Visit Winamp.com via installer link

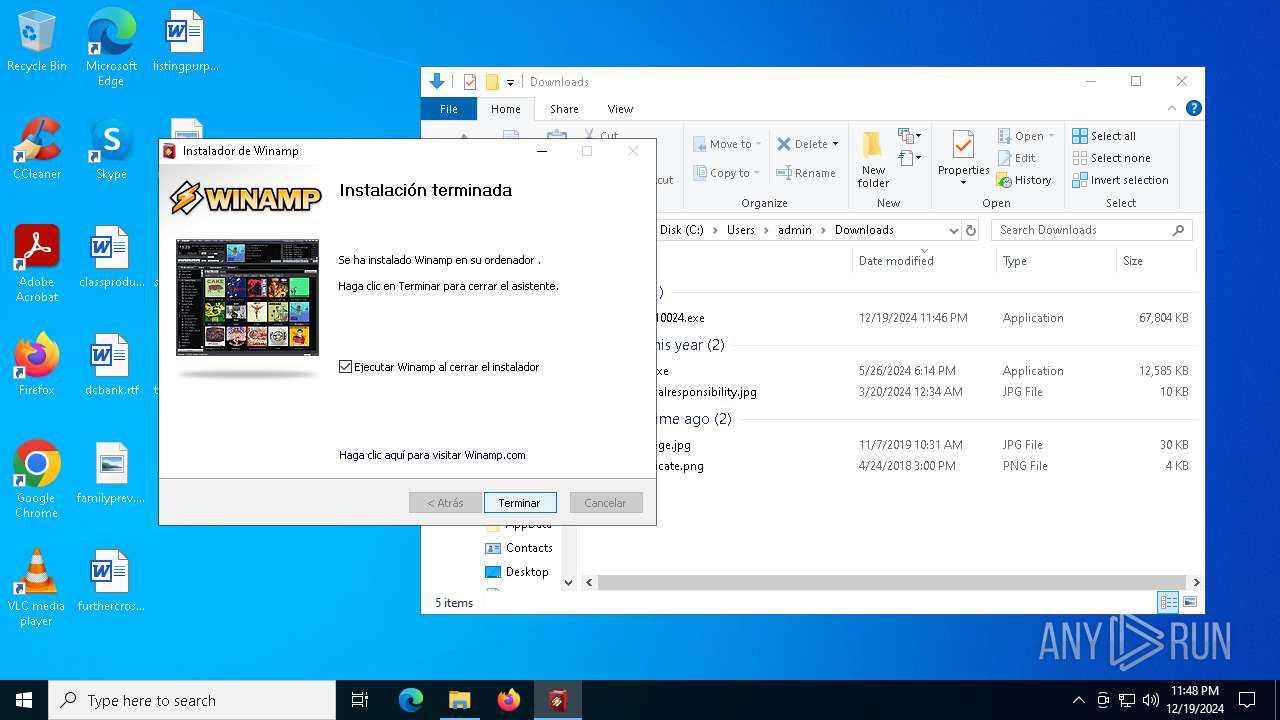pos(432,455)
